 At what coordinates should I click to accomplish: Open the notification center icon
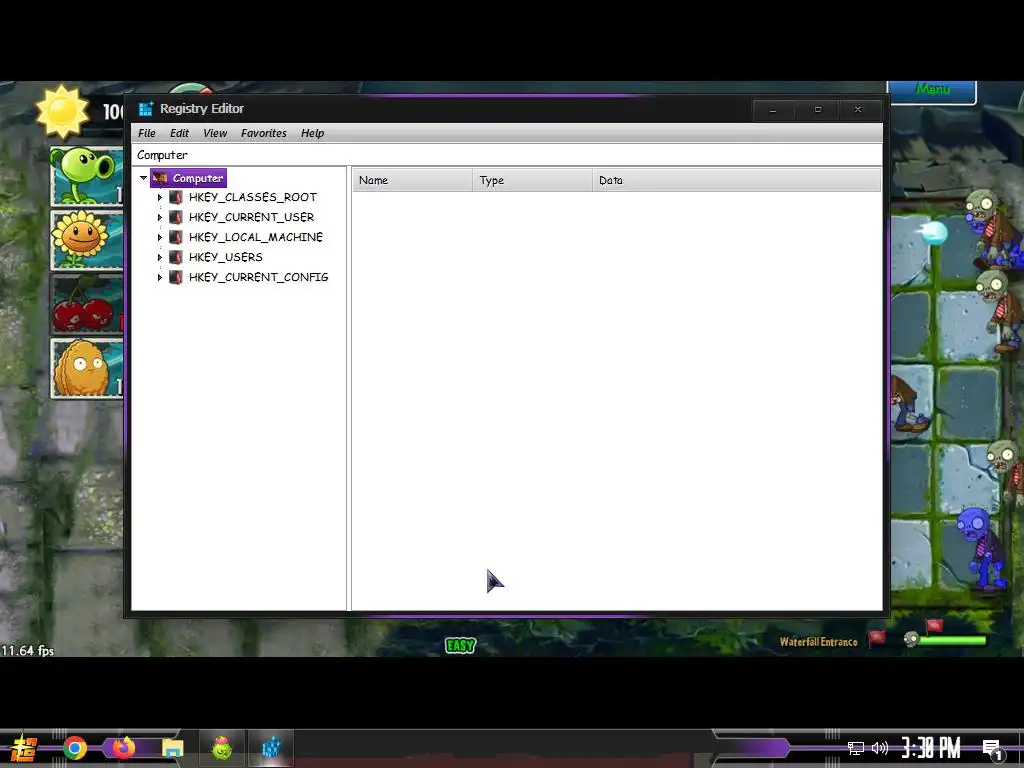tap(993, 750)
